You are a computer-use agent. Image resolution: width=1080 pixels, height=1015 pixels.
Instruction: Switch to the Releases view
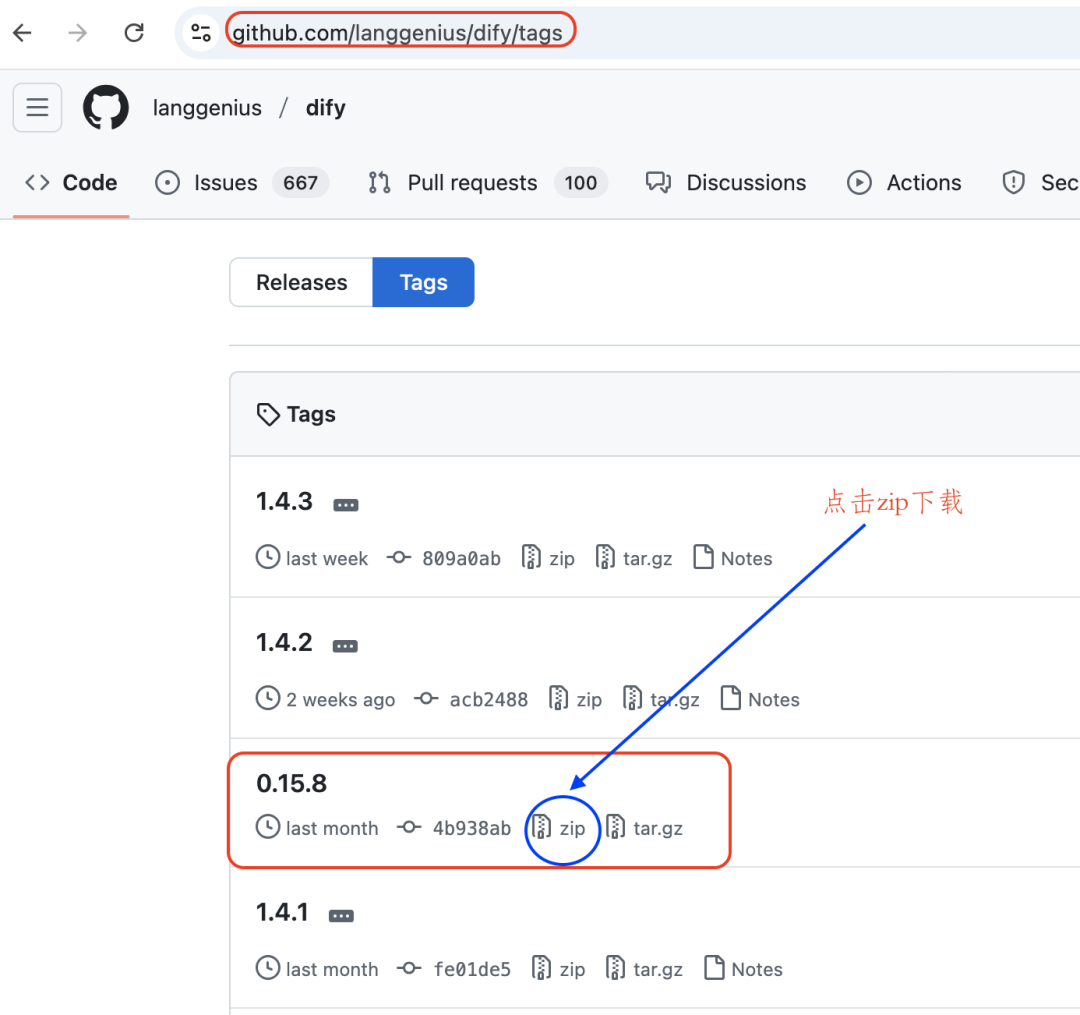pos(302,282)
